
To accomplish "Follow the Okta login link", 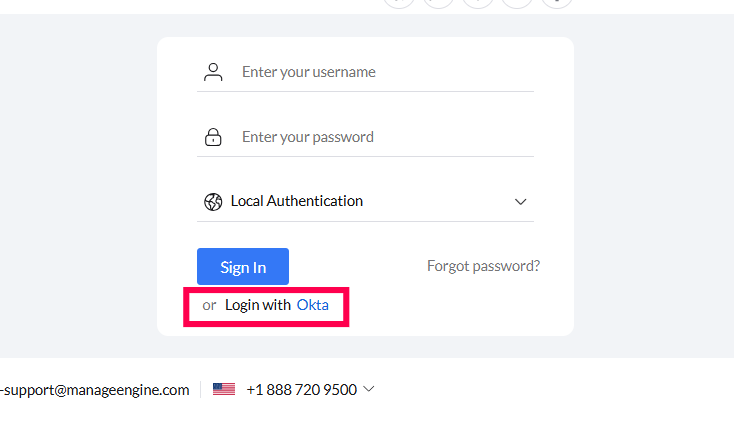I will pyautogui.click(x=312, y=305).
